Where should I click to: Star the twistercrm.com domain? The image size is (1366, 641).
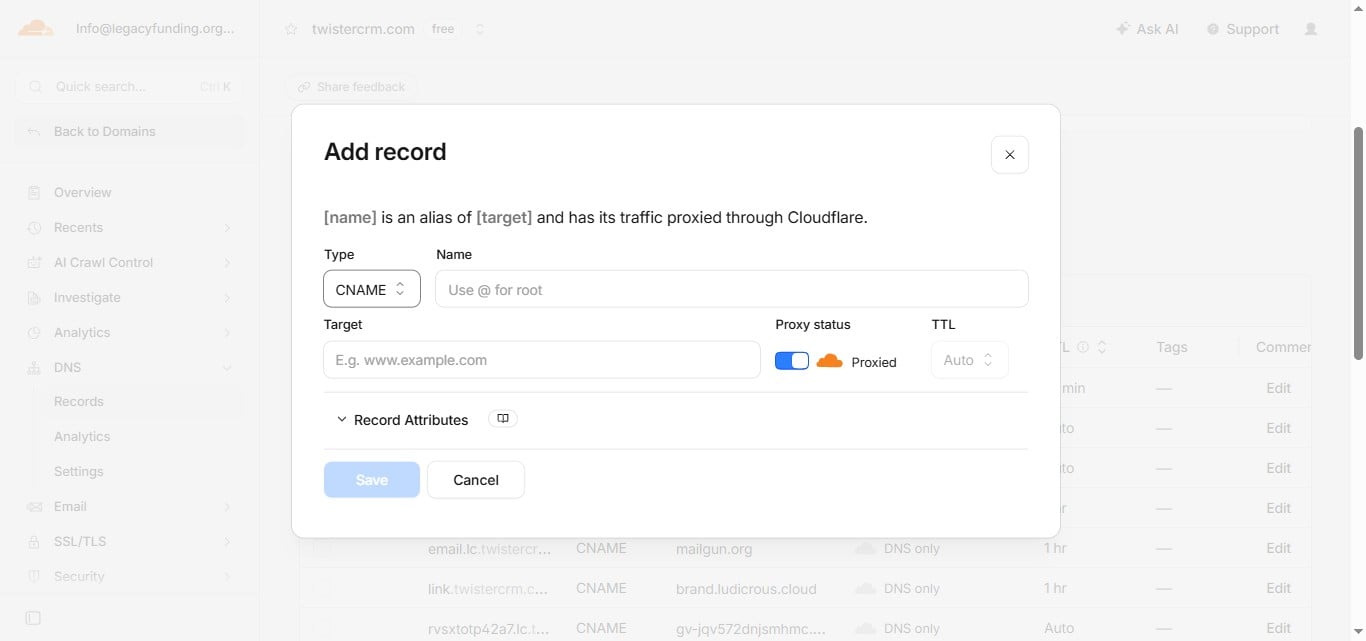click(291, 29)
